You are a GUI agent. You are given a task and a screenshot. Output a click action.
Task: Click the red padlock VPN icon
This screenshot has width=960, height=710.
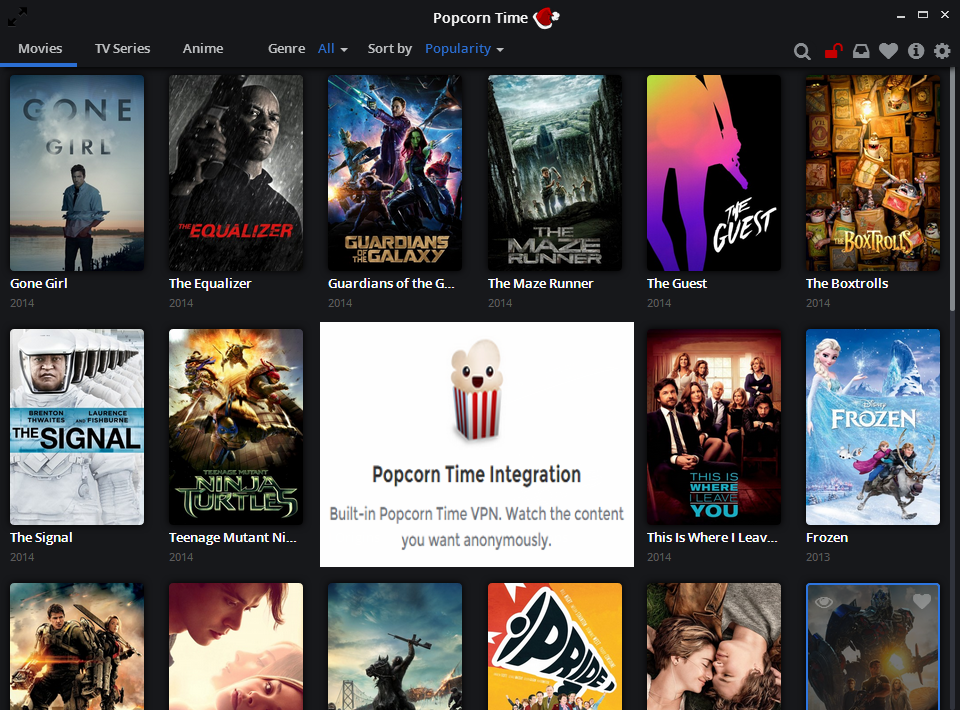point(833,51)
